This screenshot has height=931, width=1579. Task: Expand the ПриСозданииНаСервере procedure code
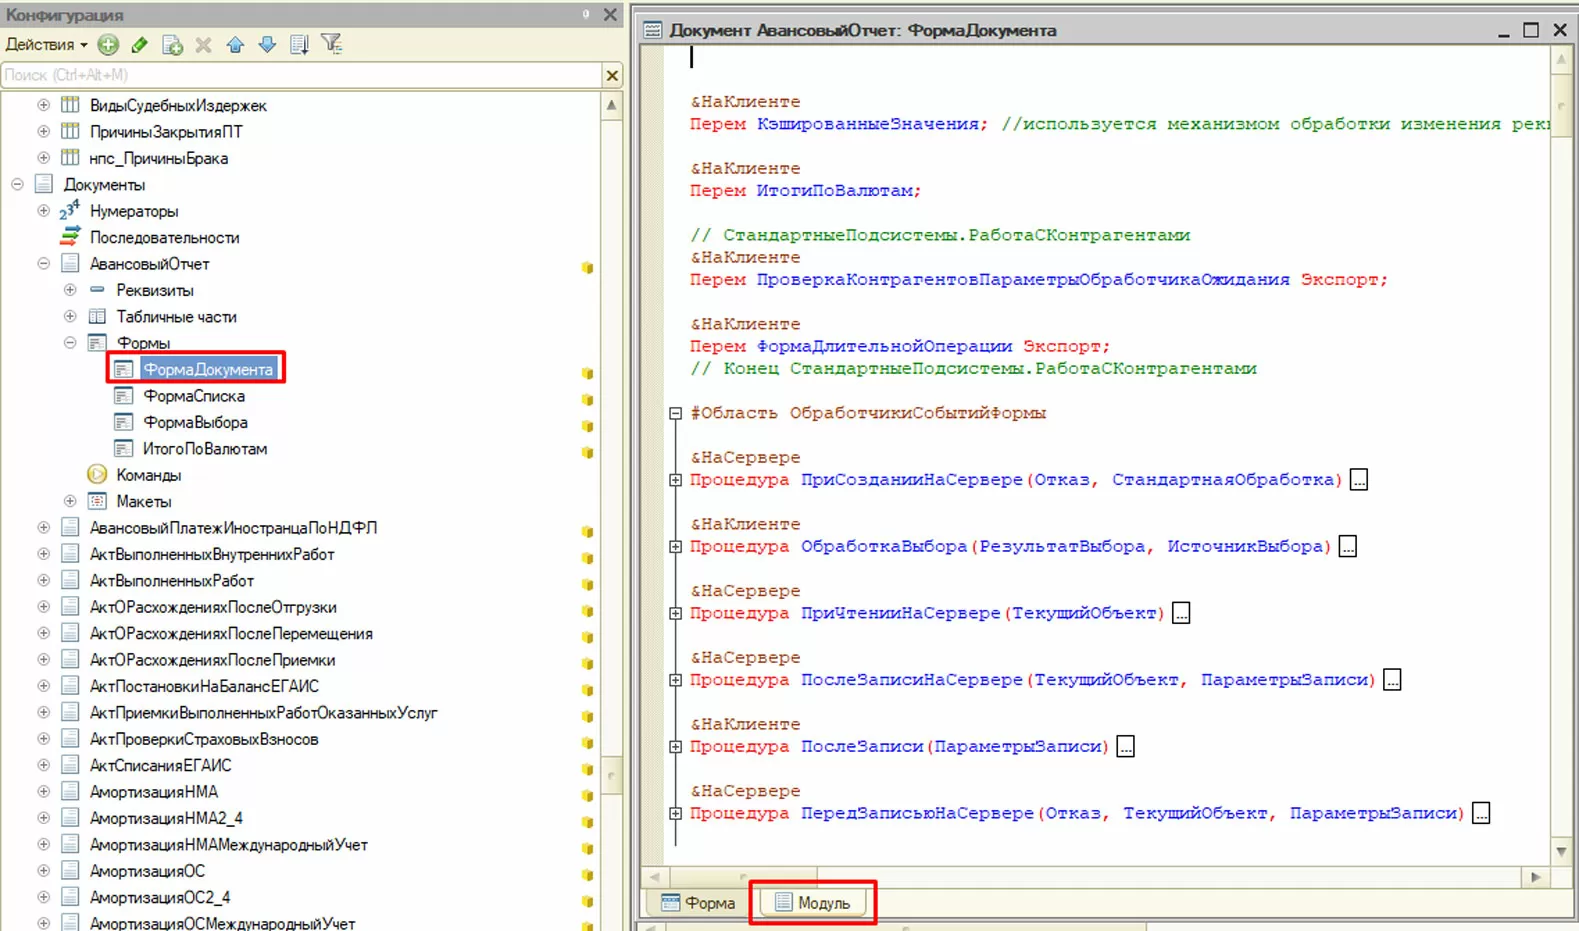(x=676, y=480)
